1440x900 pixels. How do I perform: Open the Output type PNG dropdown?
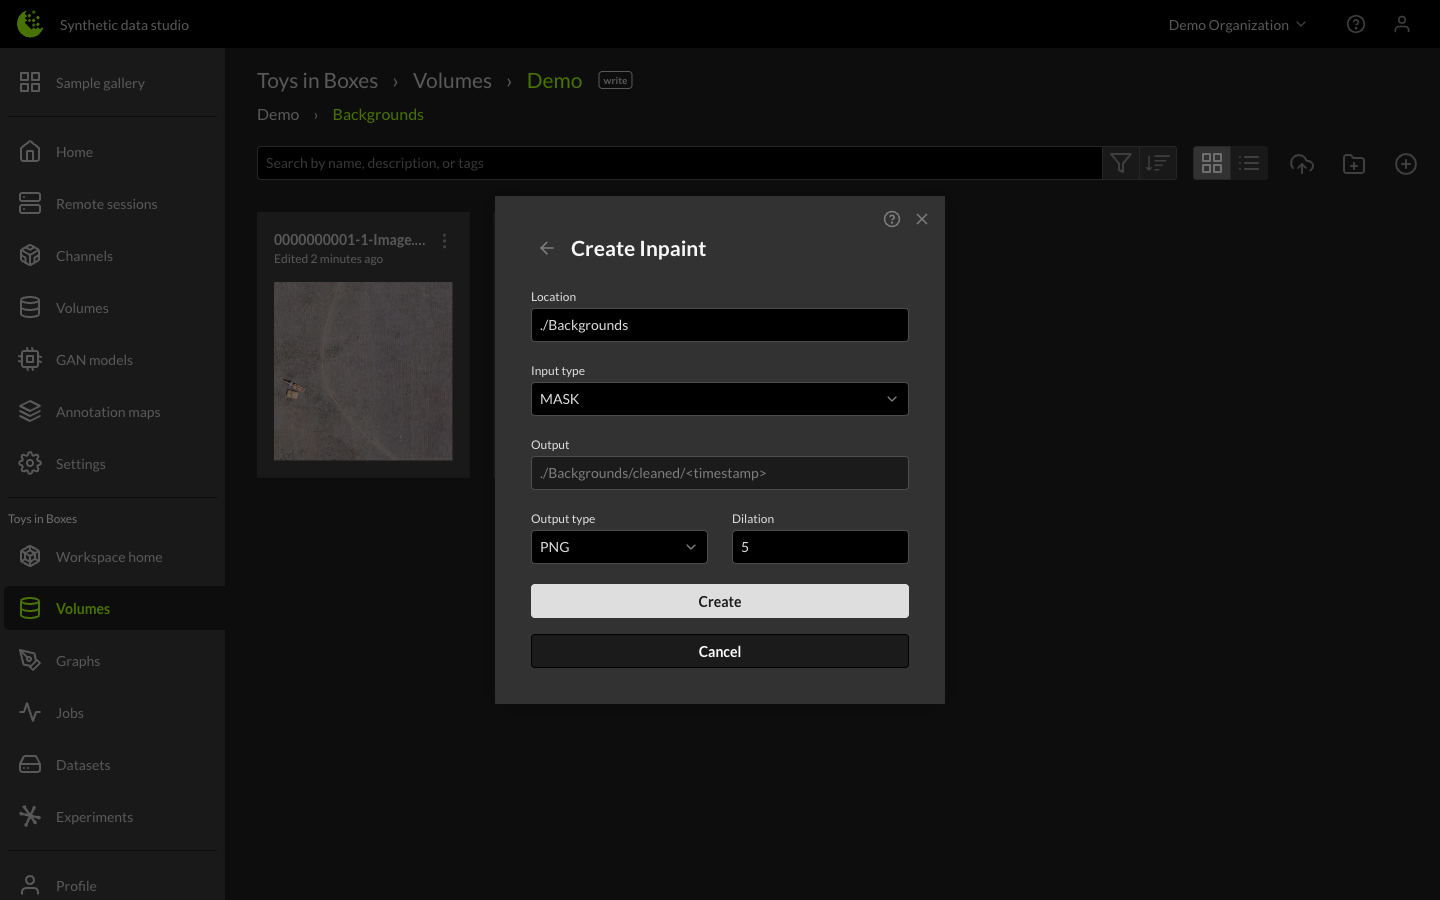[x=618, y=547]
